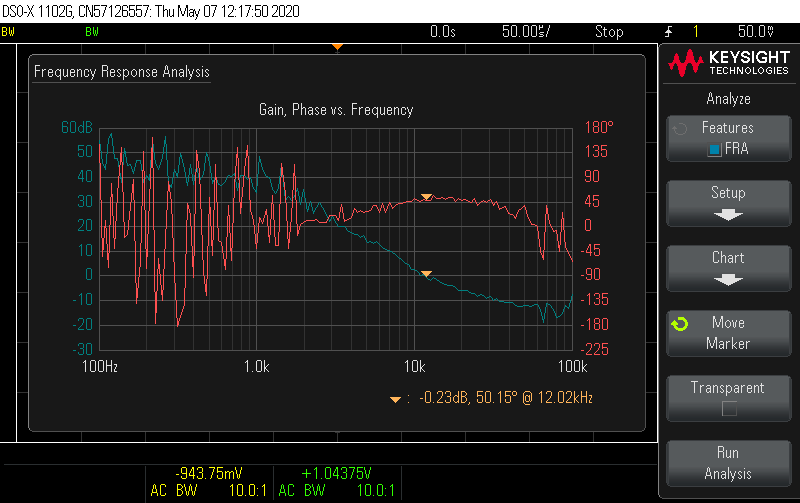Click the green Move Marker rotate icon
This screenshot has width=800, height=503.
coord(680,324)
